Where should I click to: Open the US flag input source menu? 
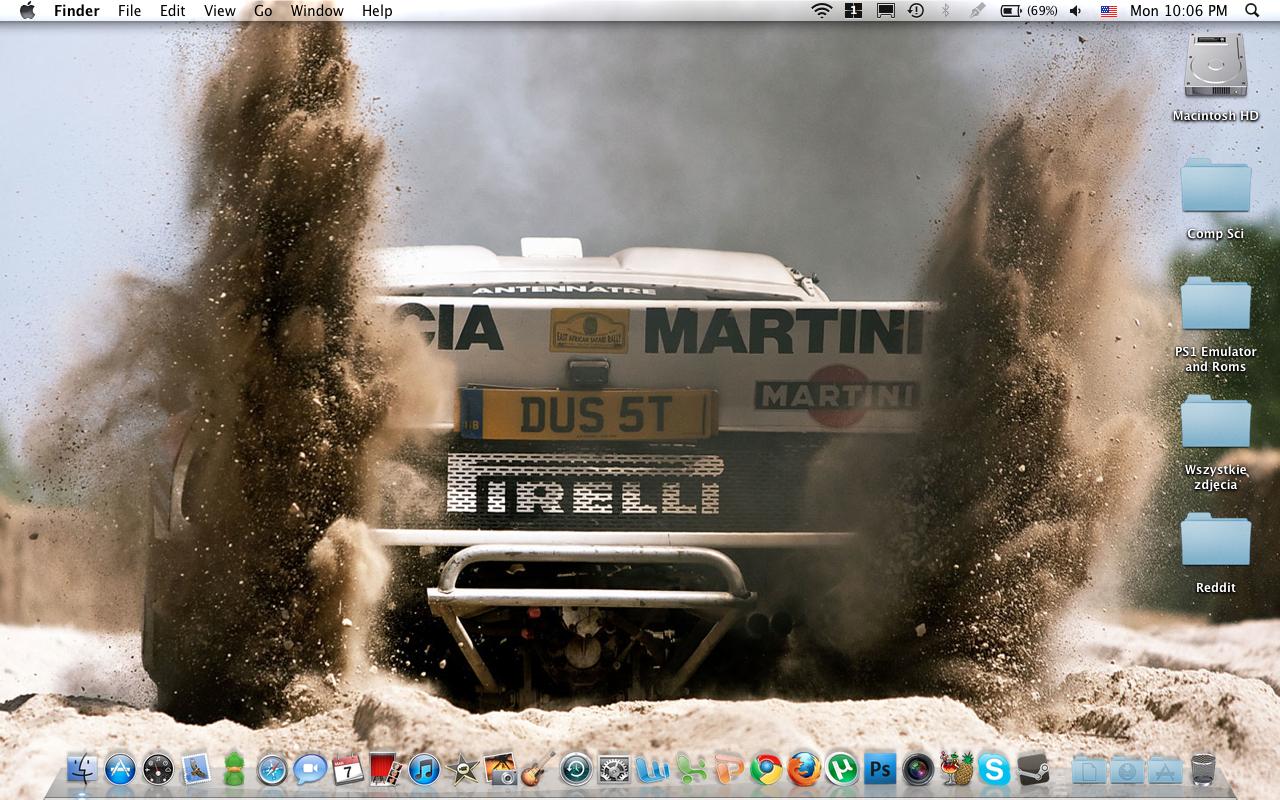click(x=1108, y=11)
